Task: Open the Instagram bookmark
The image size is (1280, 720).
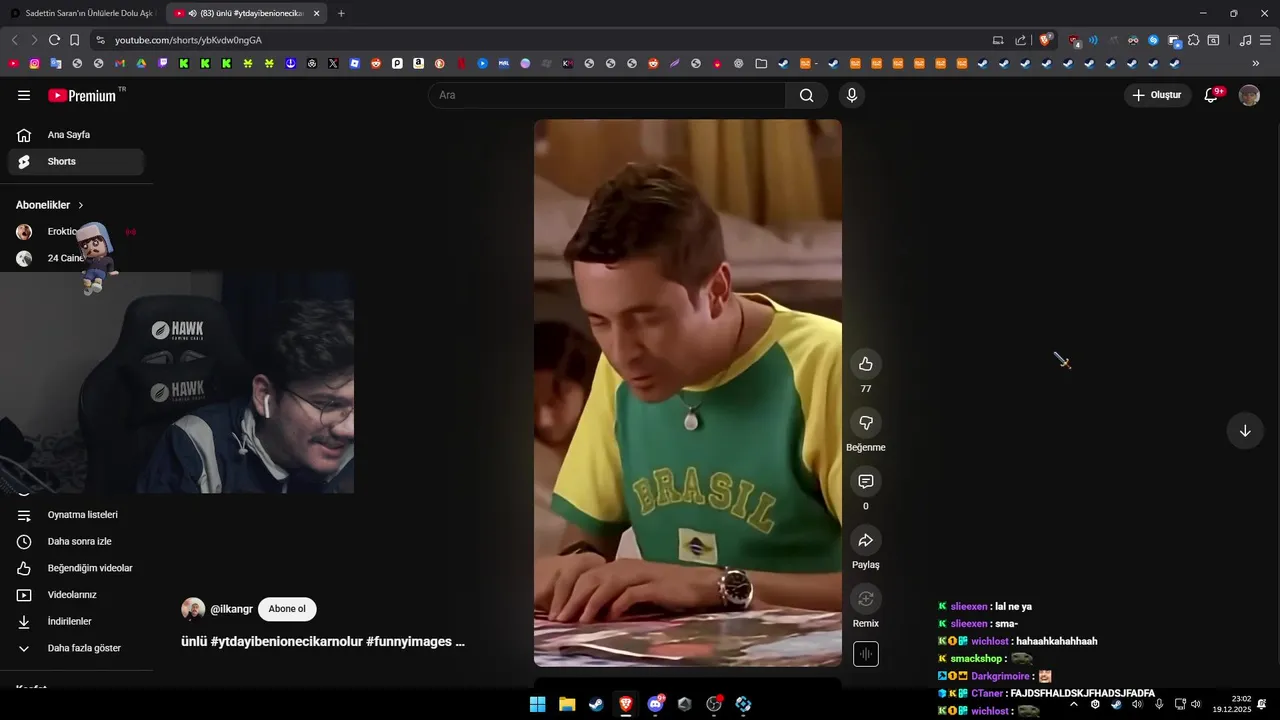Action: pyautogui.click(x=34, y=63)
